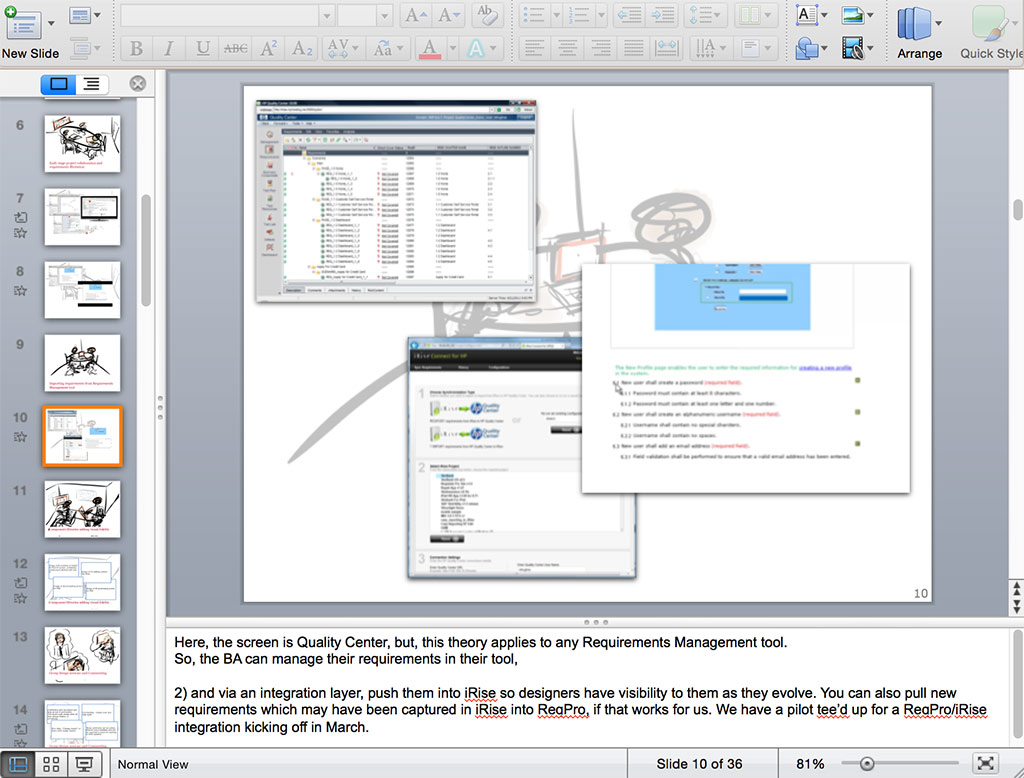1024x778 pixels.
Task: Insert a picture from the toolbar
Action: pyautogui.click(x=856, y=15)
